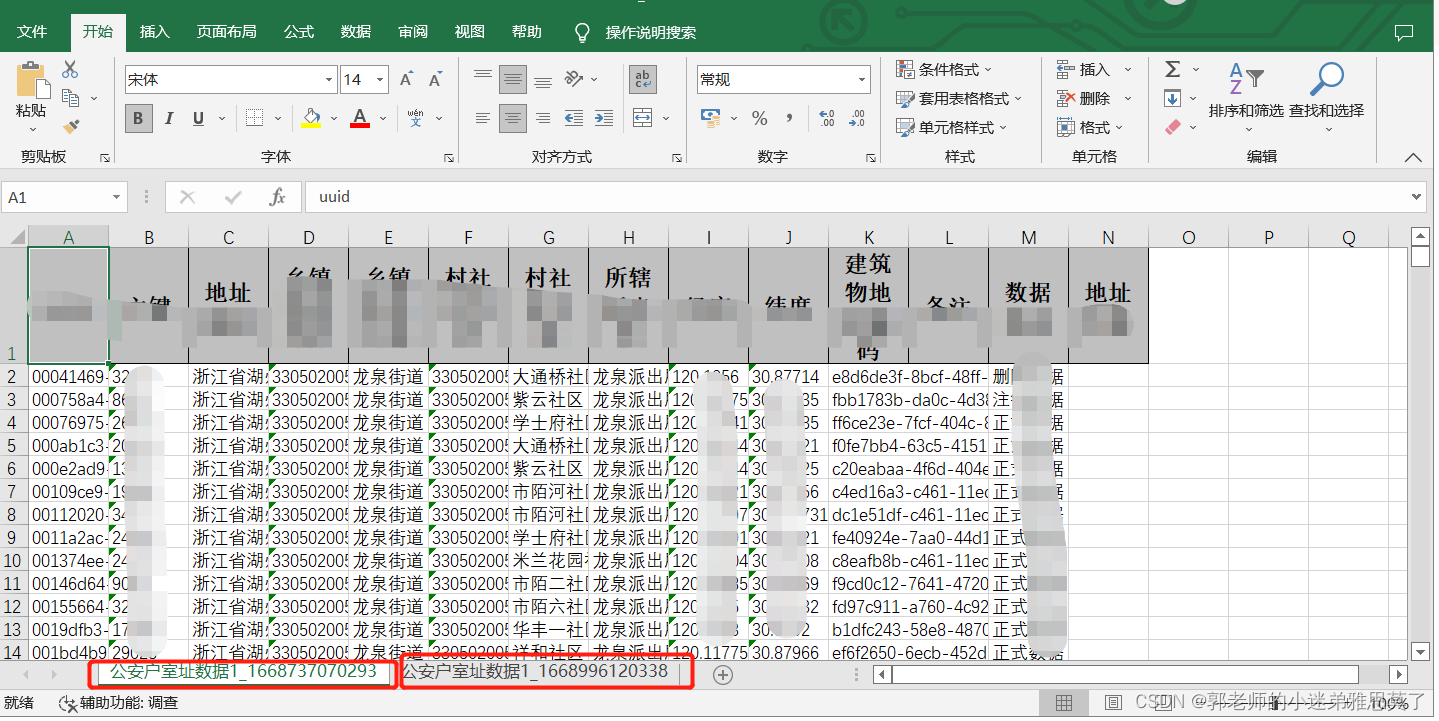This screenshot has width=1439, height=721.
Task: Toggle bold formatting on selection
Action: (138, 118)
